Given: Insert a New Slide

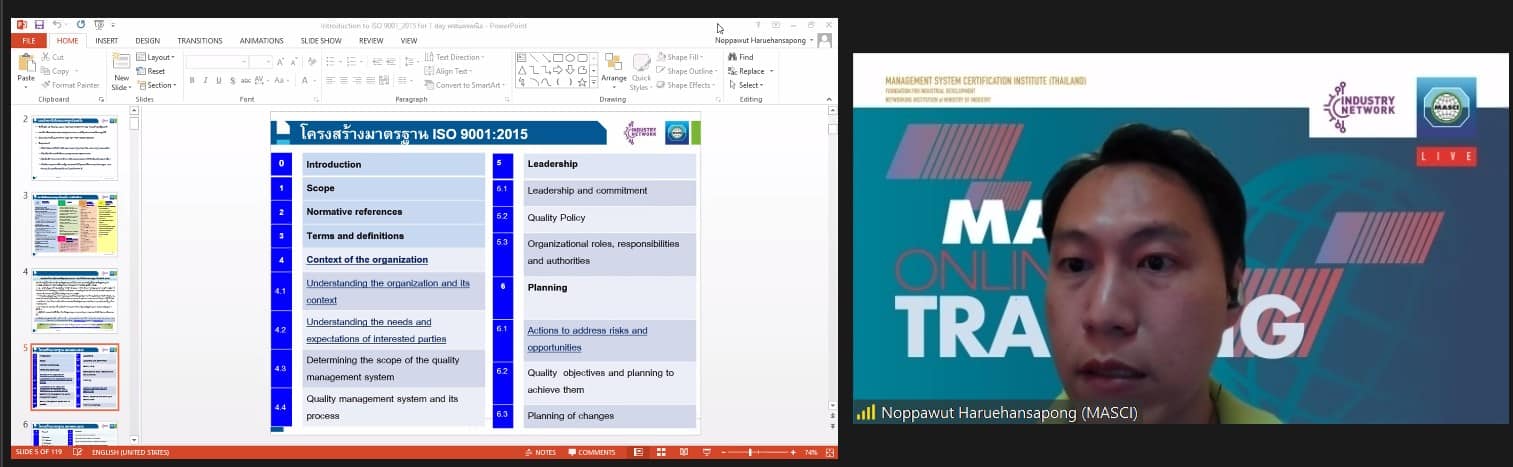Looking at the screenshot, I should (121, 70).
